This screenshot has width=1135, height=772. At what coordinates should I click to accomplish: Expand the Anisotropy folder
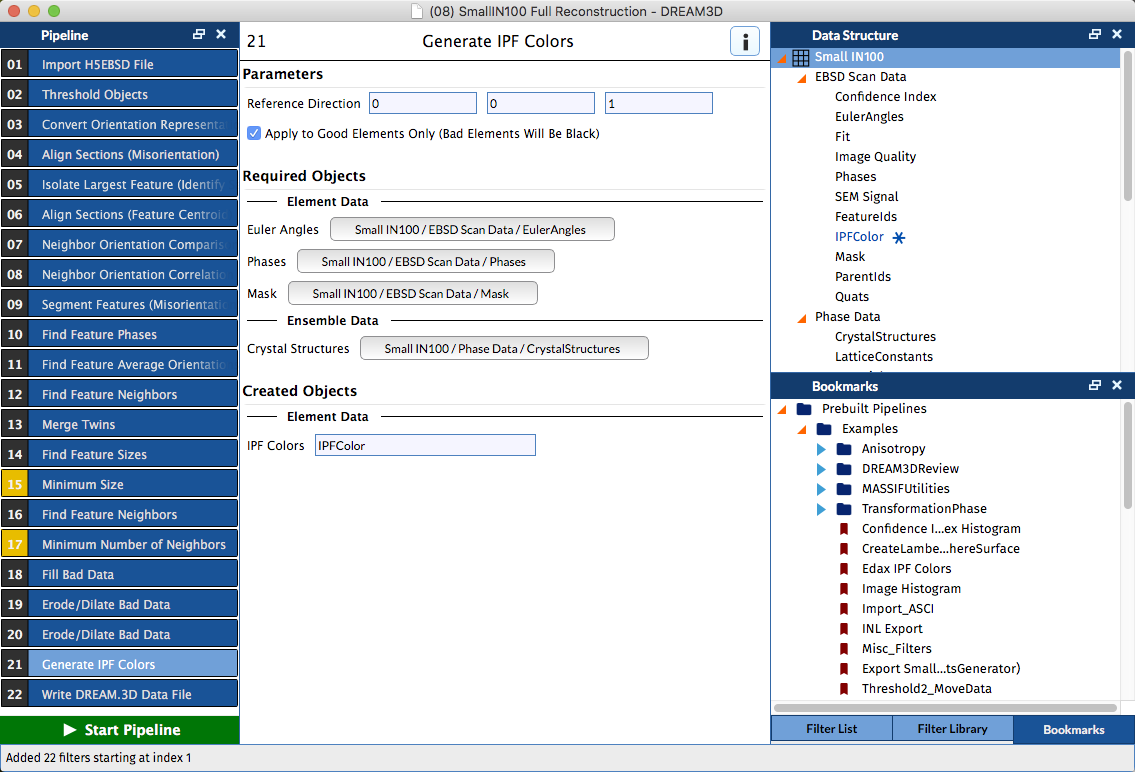(821, 449)
